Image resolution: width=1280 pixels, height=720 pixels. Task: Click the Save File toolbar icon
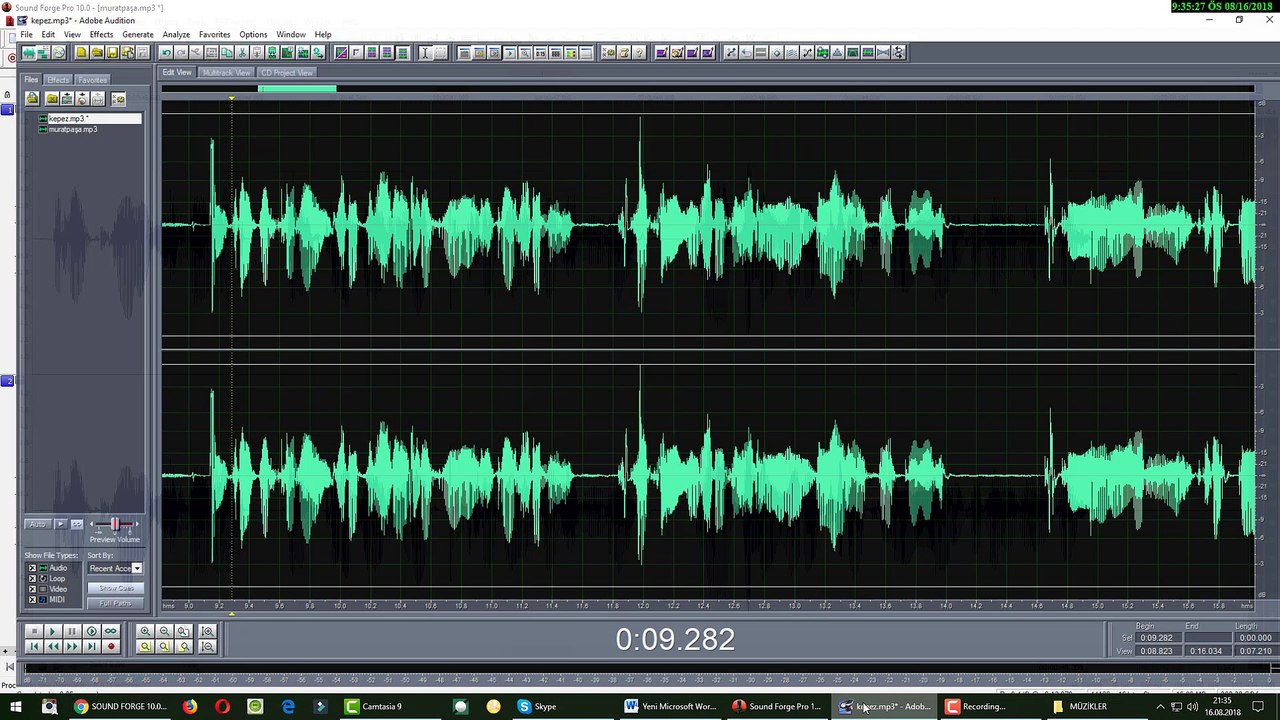112,52
